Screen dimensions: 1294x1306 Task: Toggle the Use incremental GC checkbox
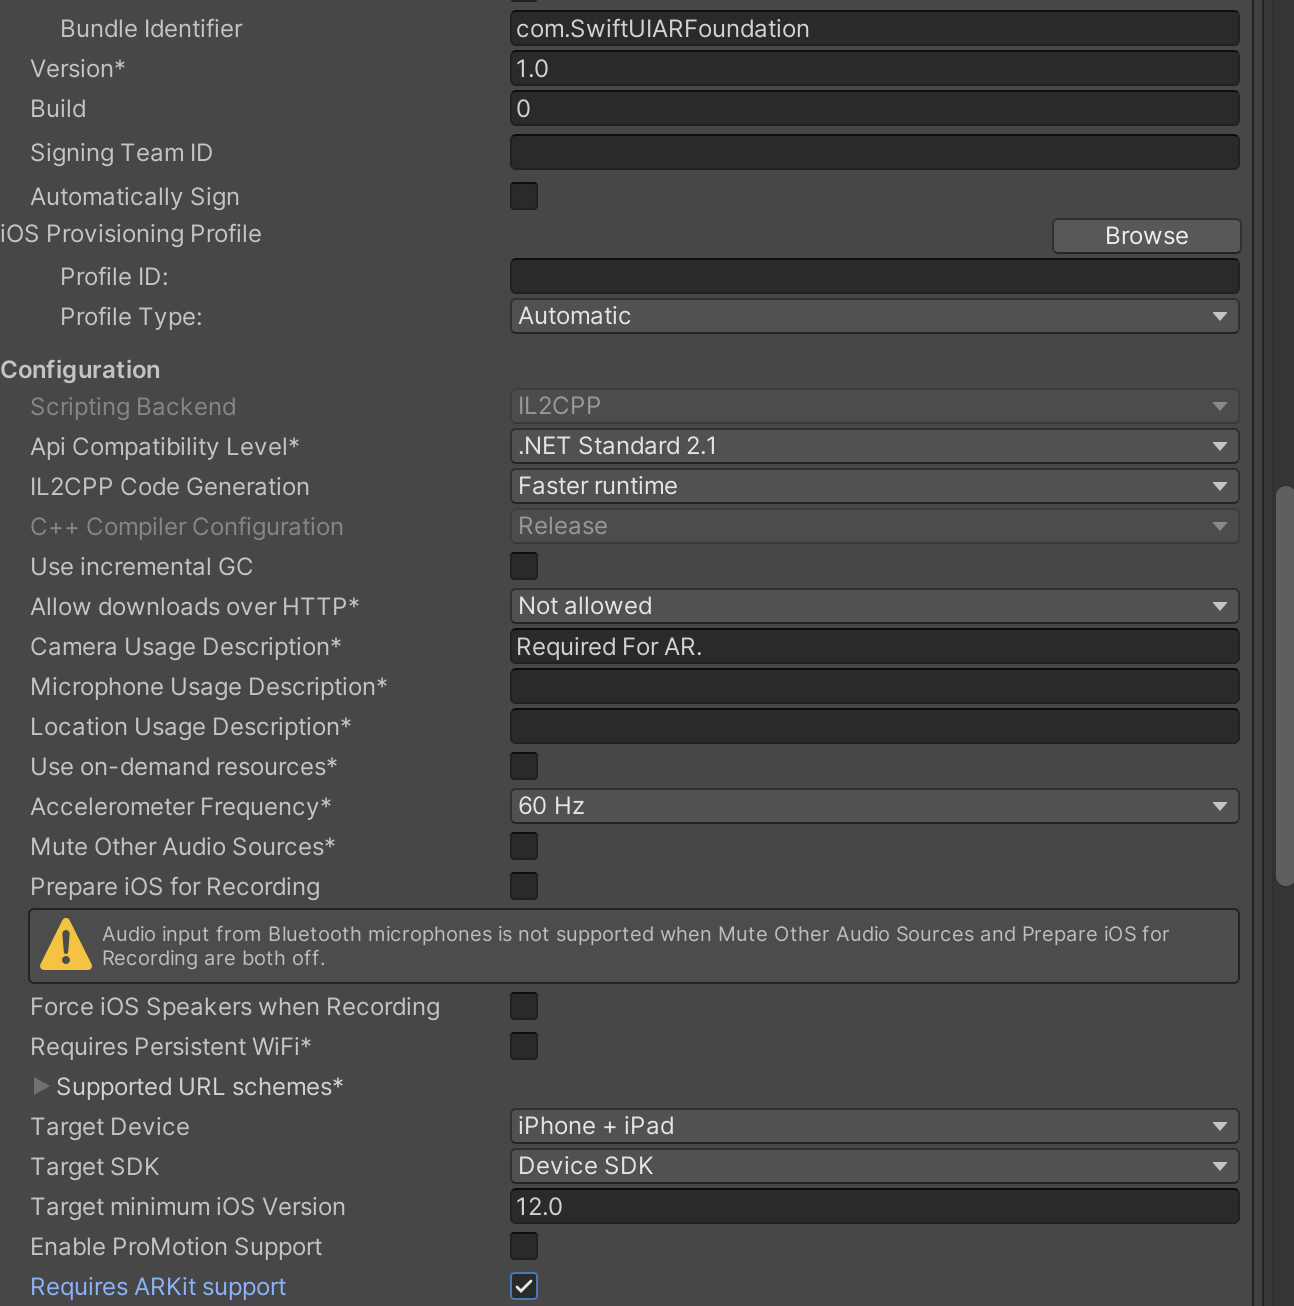pos(524,566)
